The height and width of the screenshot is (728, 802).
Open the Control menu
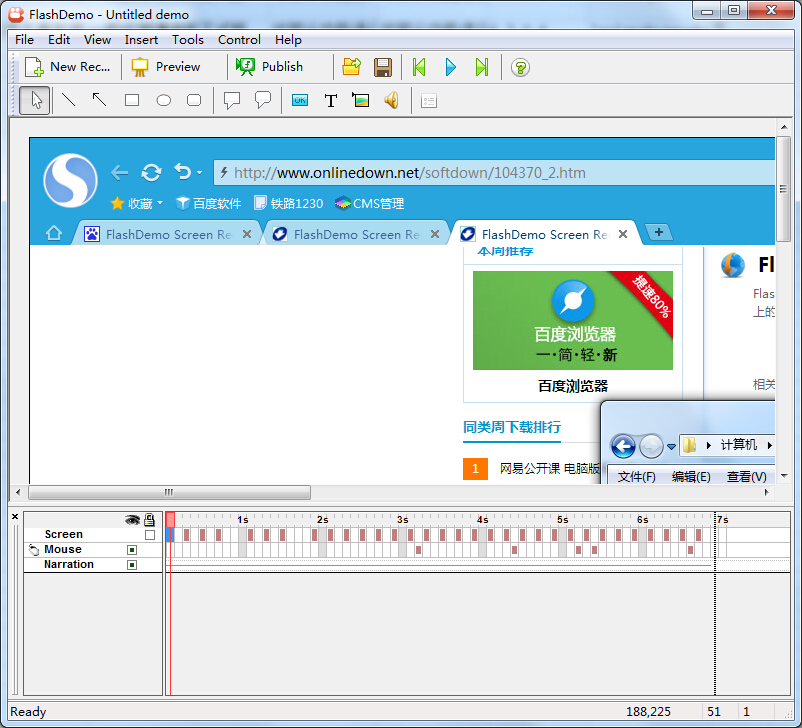pyautogui.click(x=239, y=40)
